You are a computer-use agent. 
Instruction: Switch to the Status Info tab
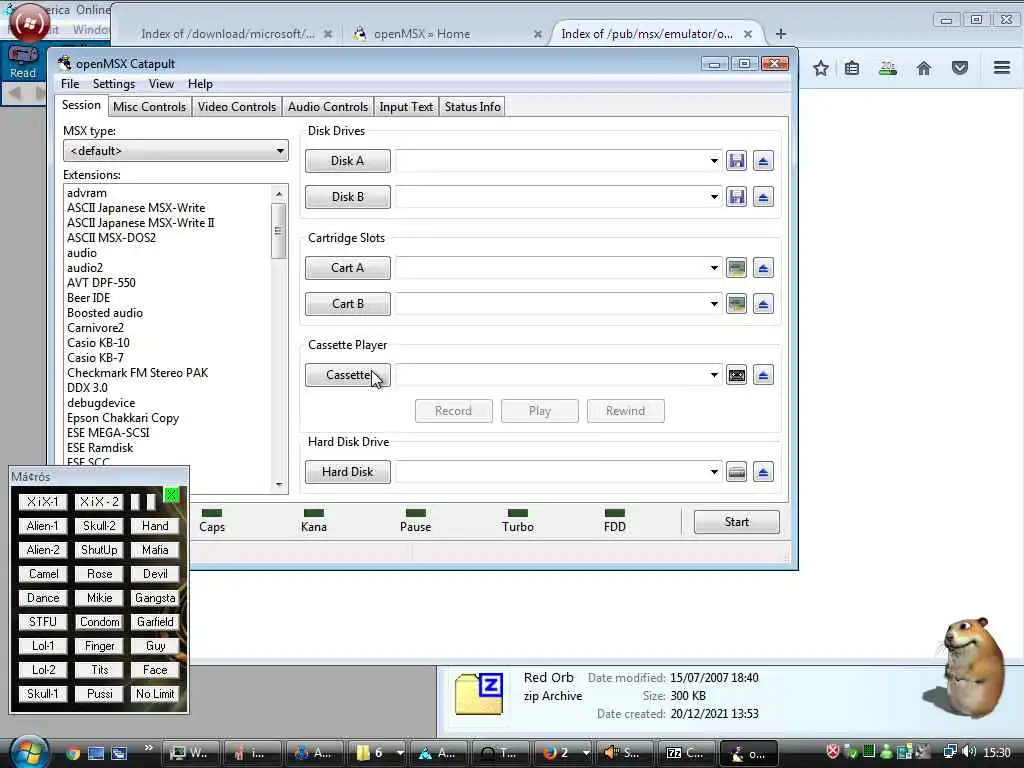472,106
